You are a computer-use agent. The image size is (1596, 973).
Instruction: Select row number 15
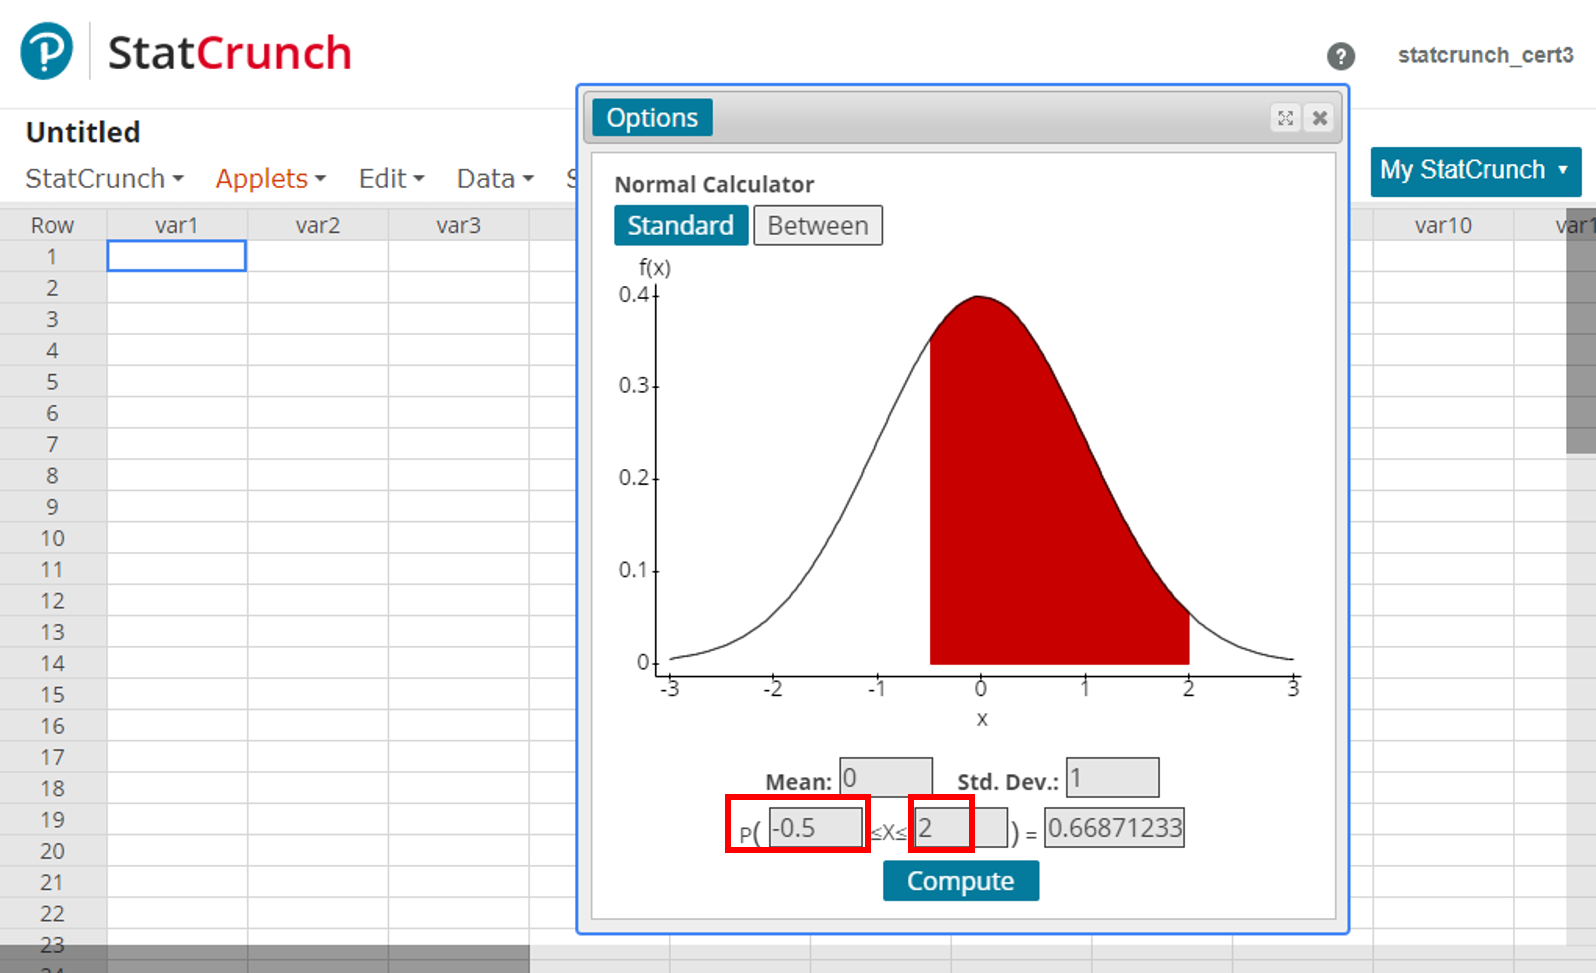(x=52, y=694)
